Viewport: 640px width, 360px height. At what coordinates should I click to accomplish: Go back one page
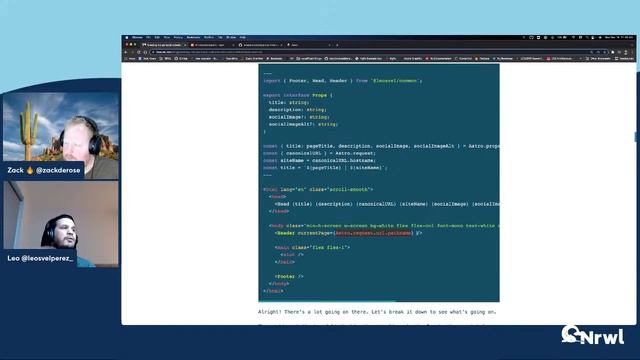point(125,52)
